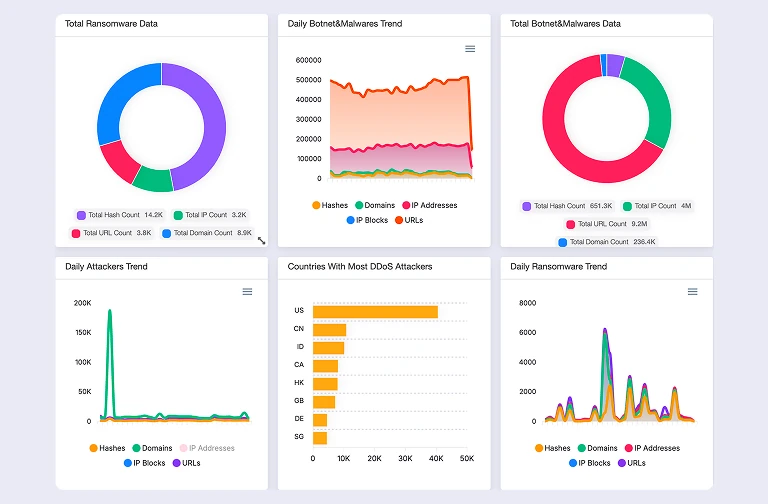This screenshot has height=504, width=768.
Task: Click the DE bar in DDoS Attackers chart
Action: click(x=320, y=420)
